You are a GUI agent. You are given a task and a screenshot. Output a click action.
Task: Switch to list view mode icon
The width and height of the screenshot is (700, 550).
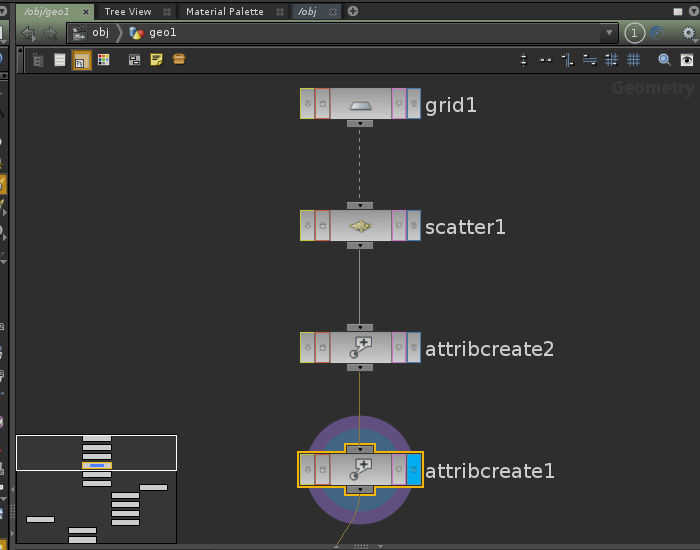tap(60, 60)
